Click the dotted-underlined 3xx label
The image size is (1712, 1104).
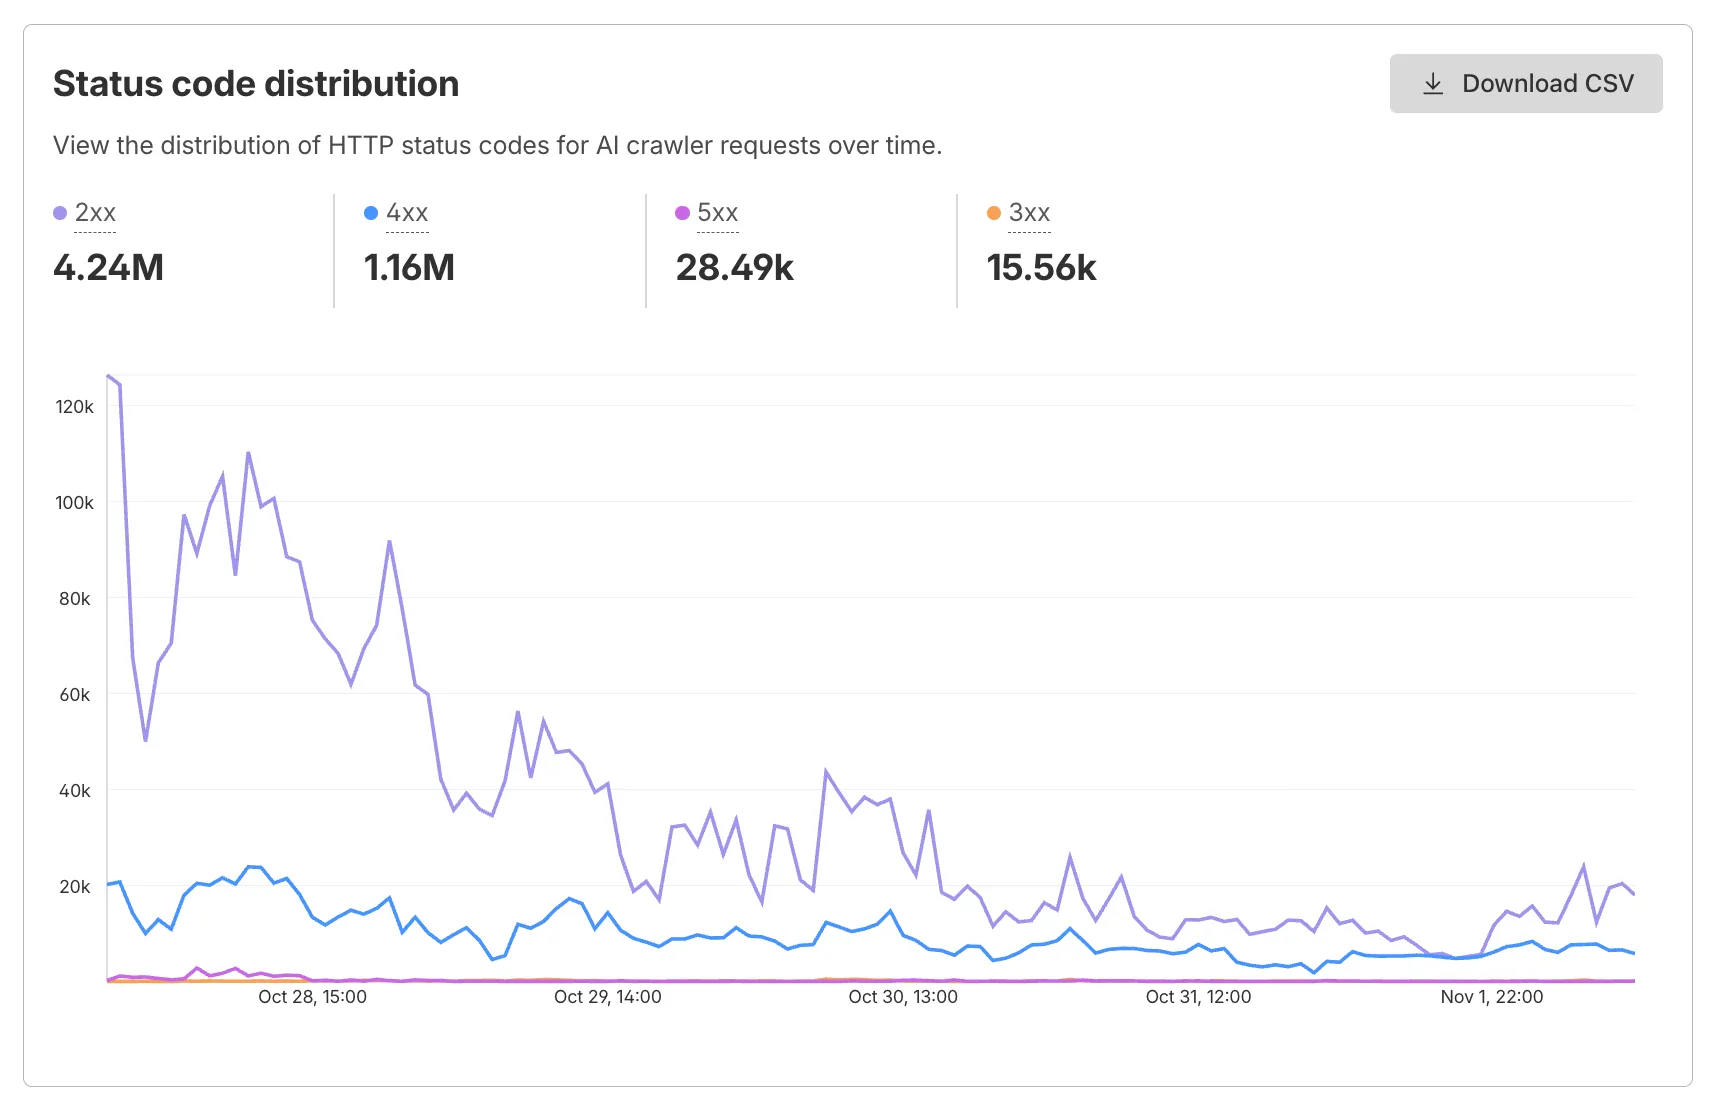pos(1028,212)
